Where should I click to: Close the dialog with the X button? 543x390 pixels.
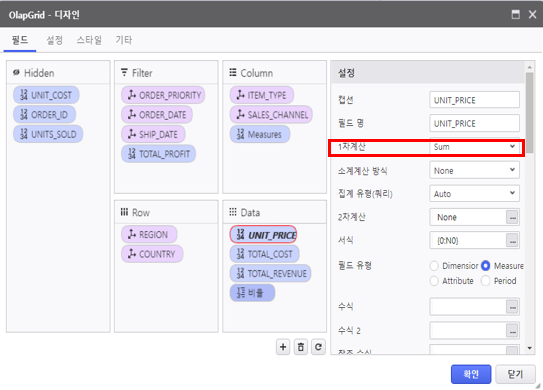[532, 15]
